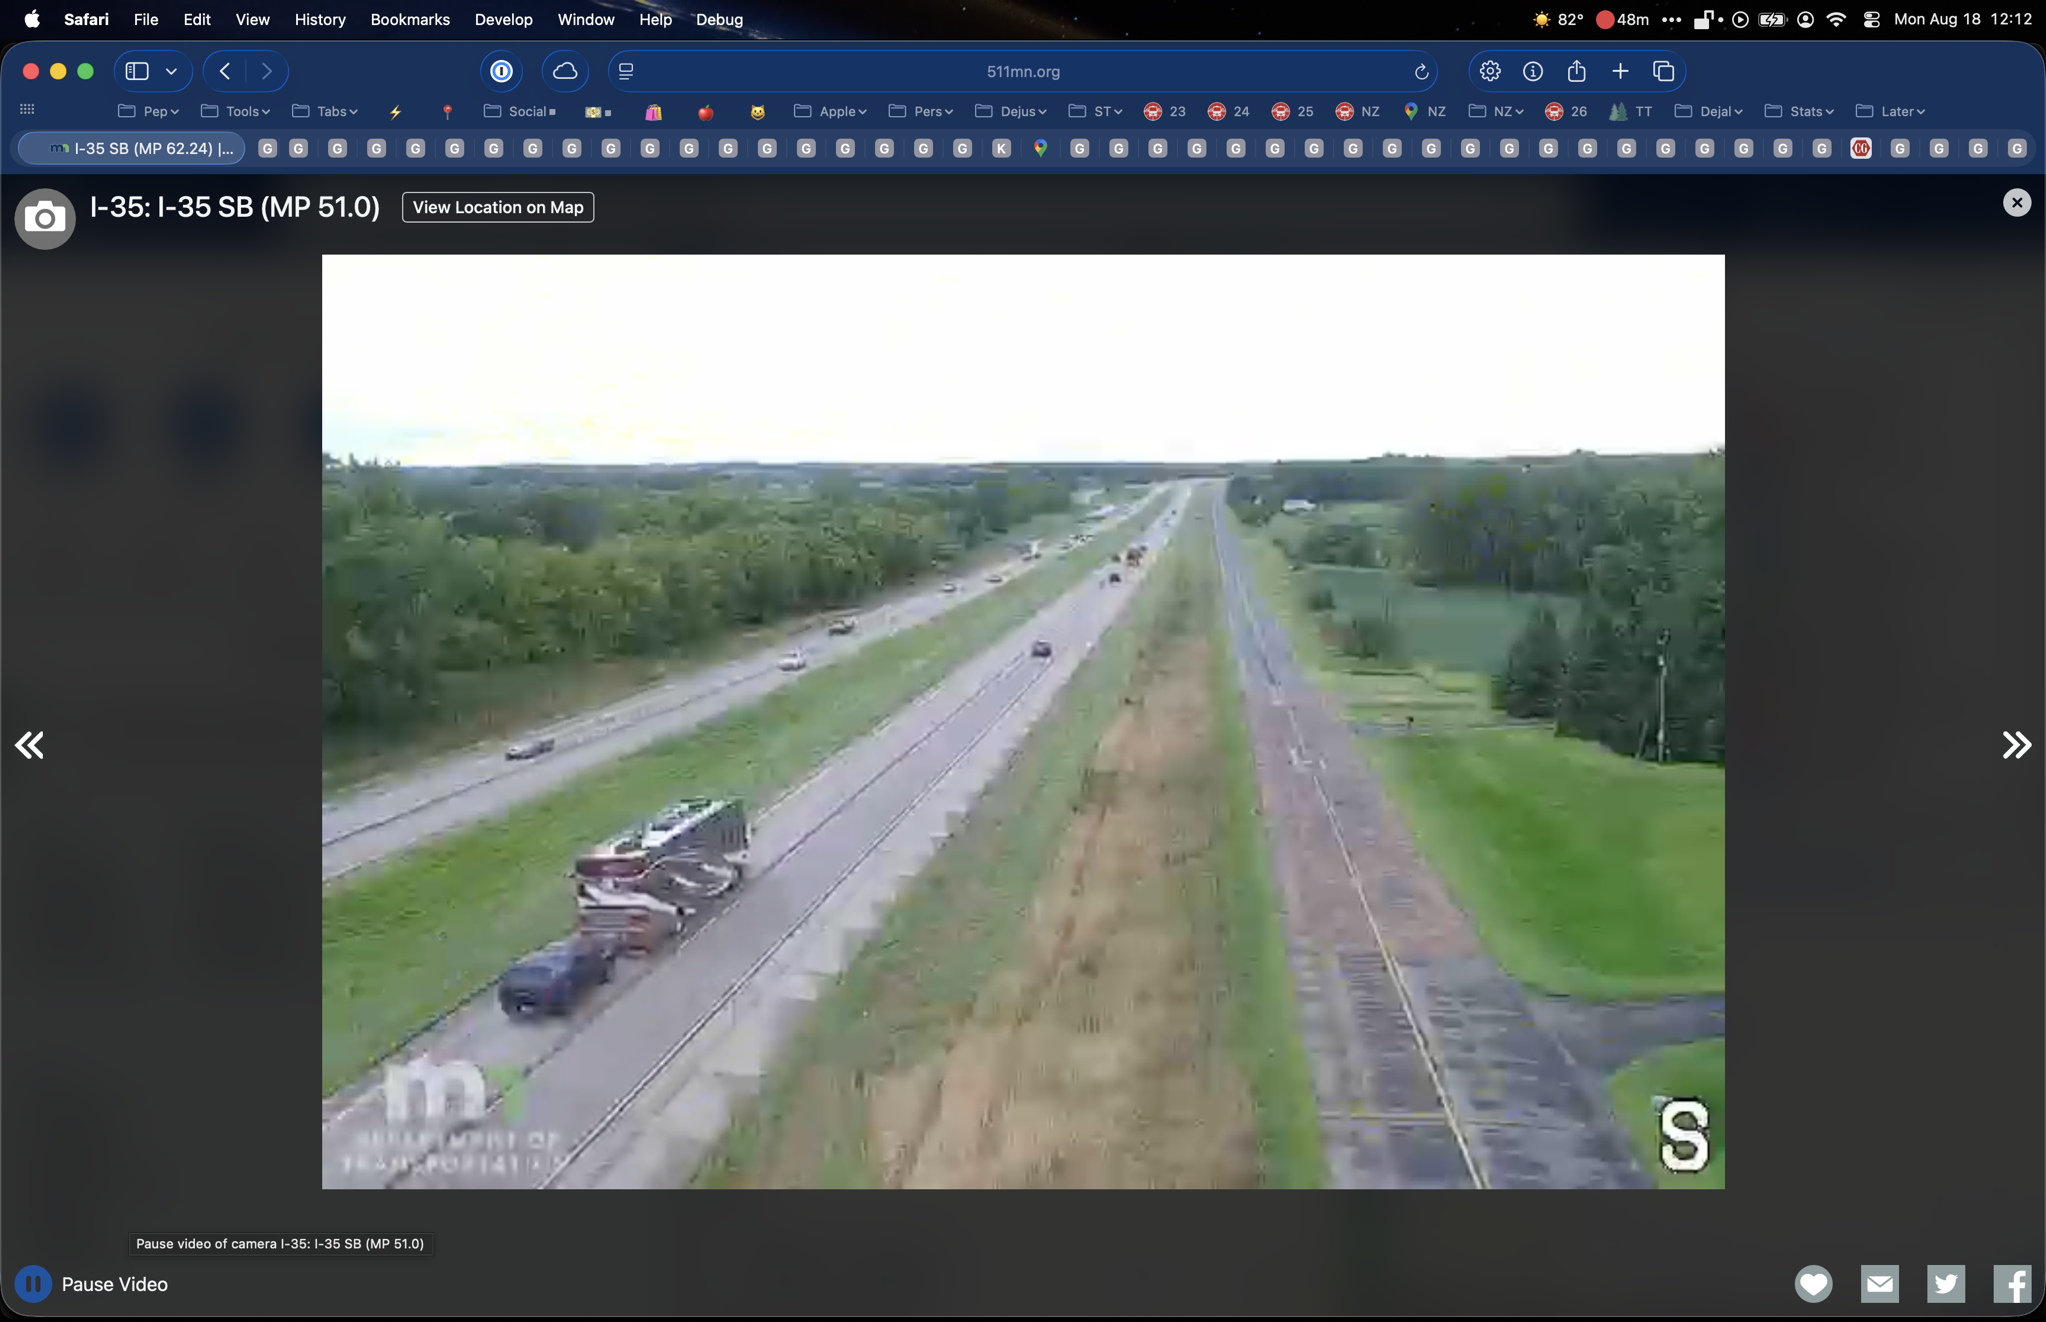2046x1322 pixels.
Task: Reload the page
Action: pyautogui.click(x=1420, y=71)
